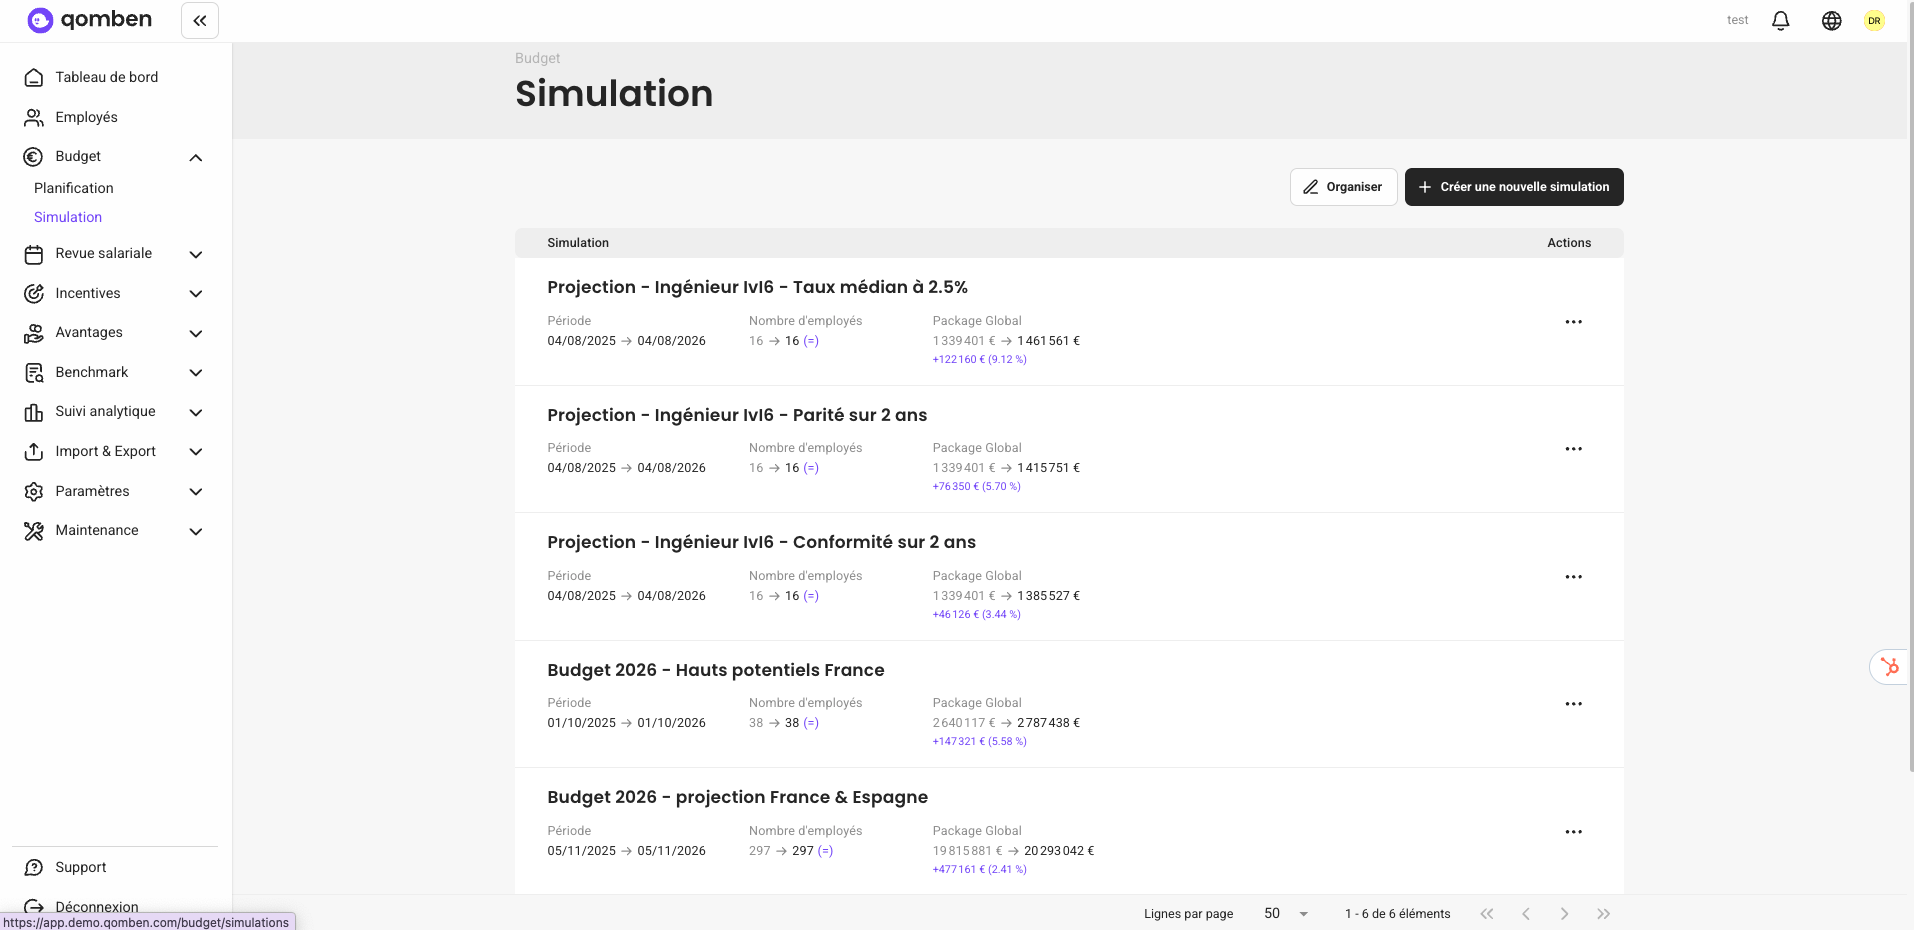1914x930 pixels.
Task: Expand the Benchmark sidebar section
Action: click(196, 373)
